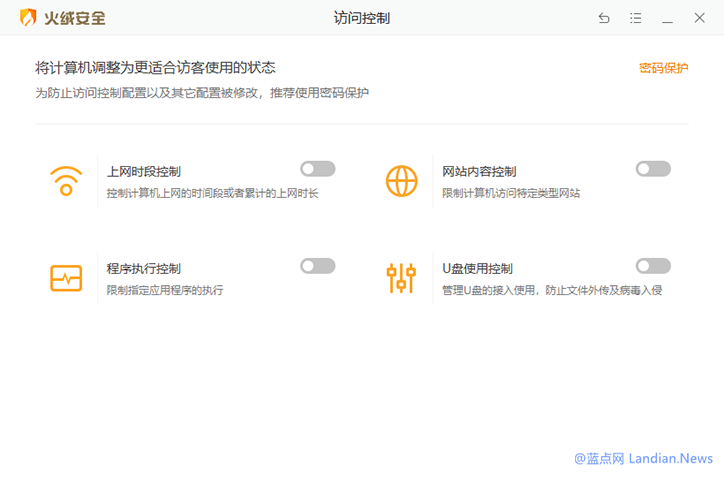Open the 密码保护 link

pyautogui.click(x=664, y=68)
